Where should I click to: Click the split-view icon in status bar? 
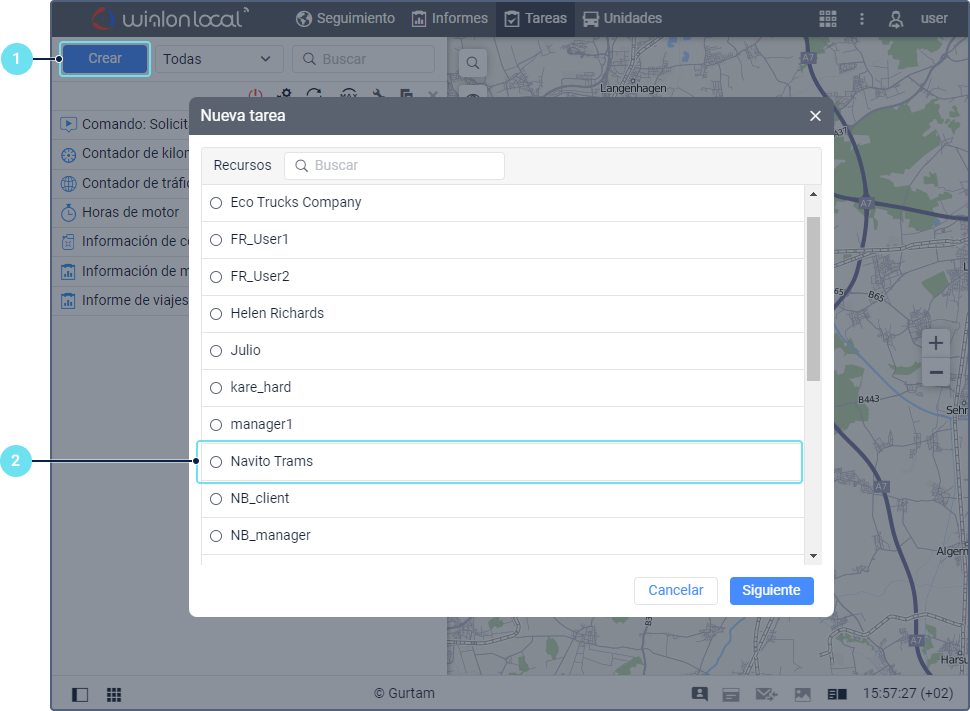pos(837,694)
